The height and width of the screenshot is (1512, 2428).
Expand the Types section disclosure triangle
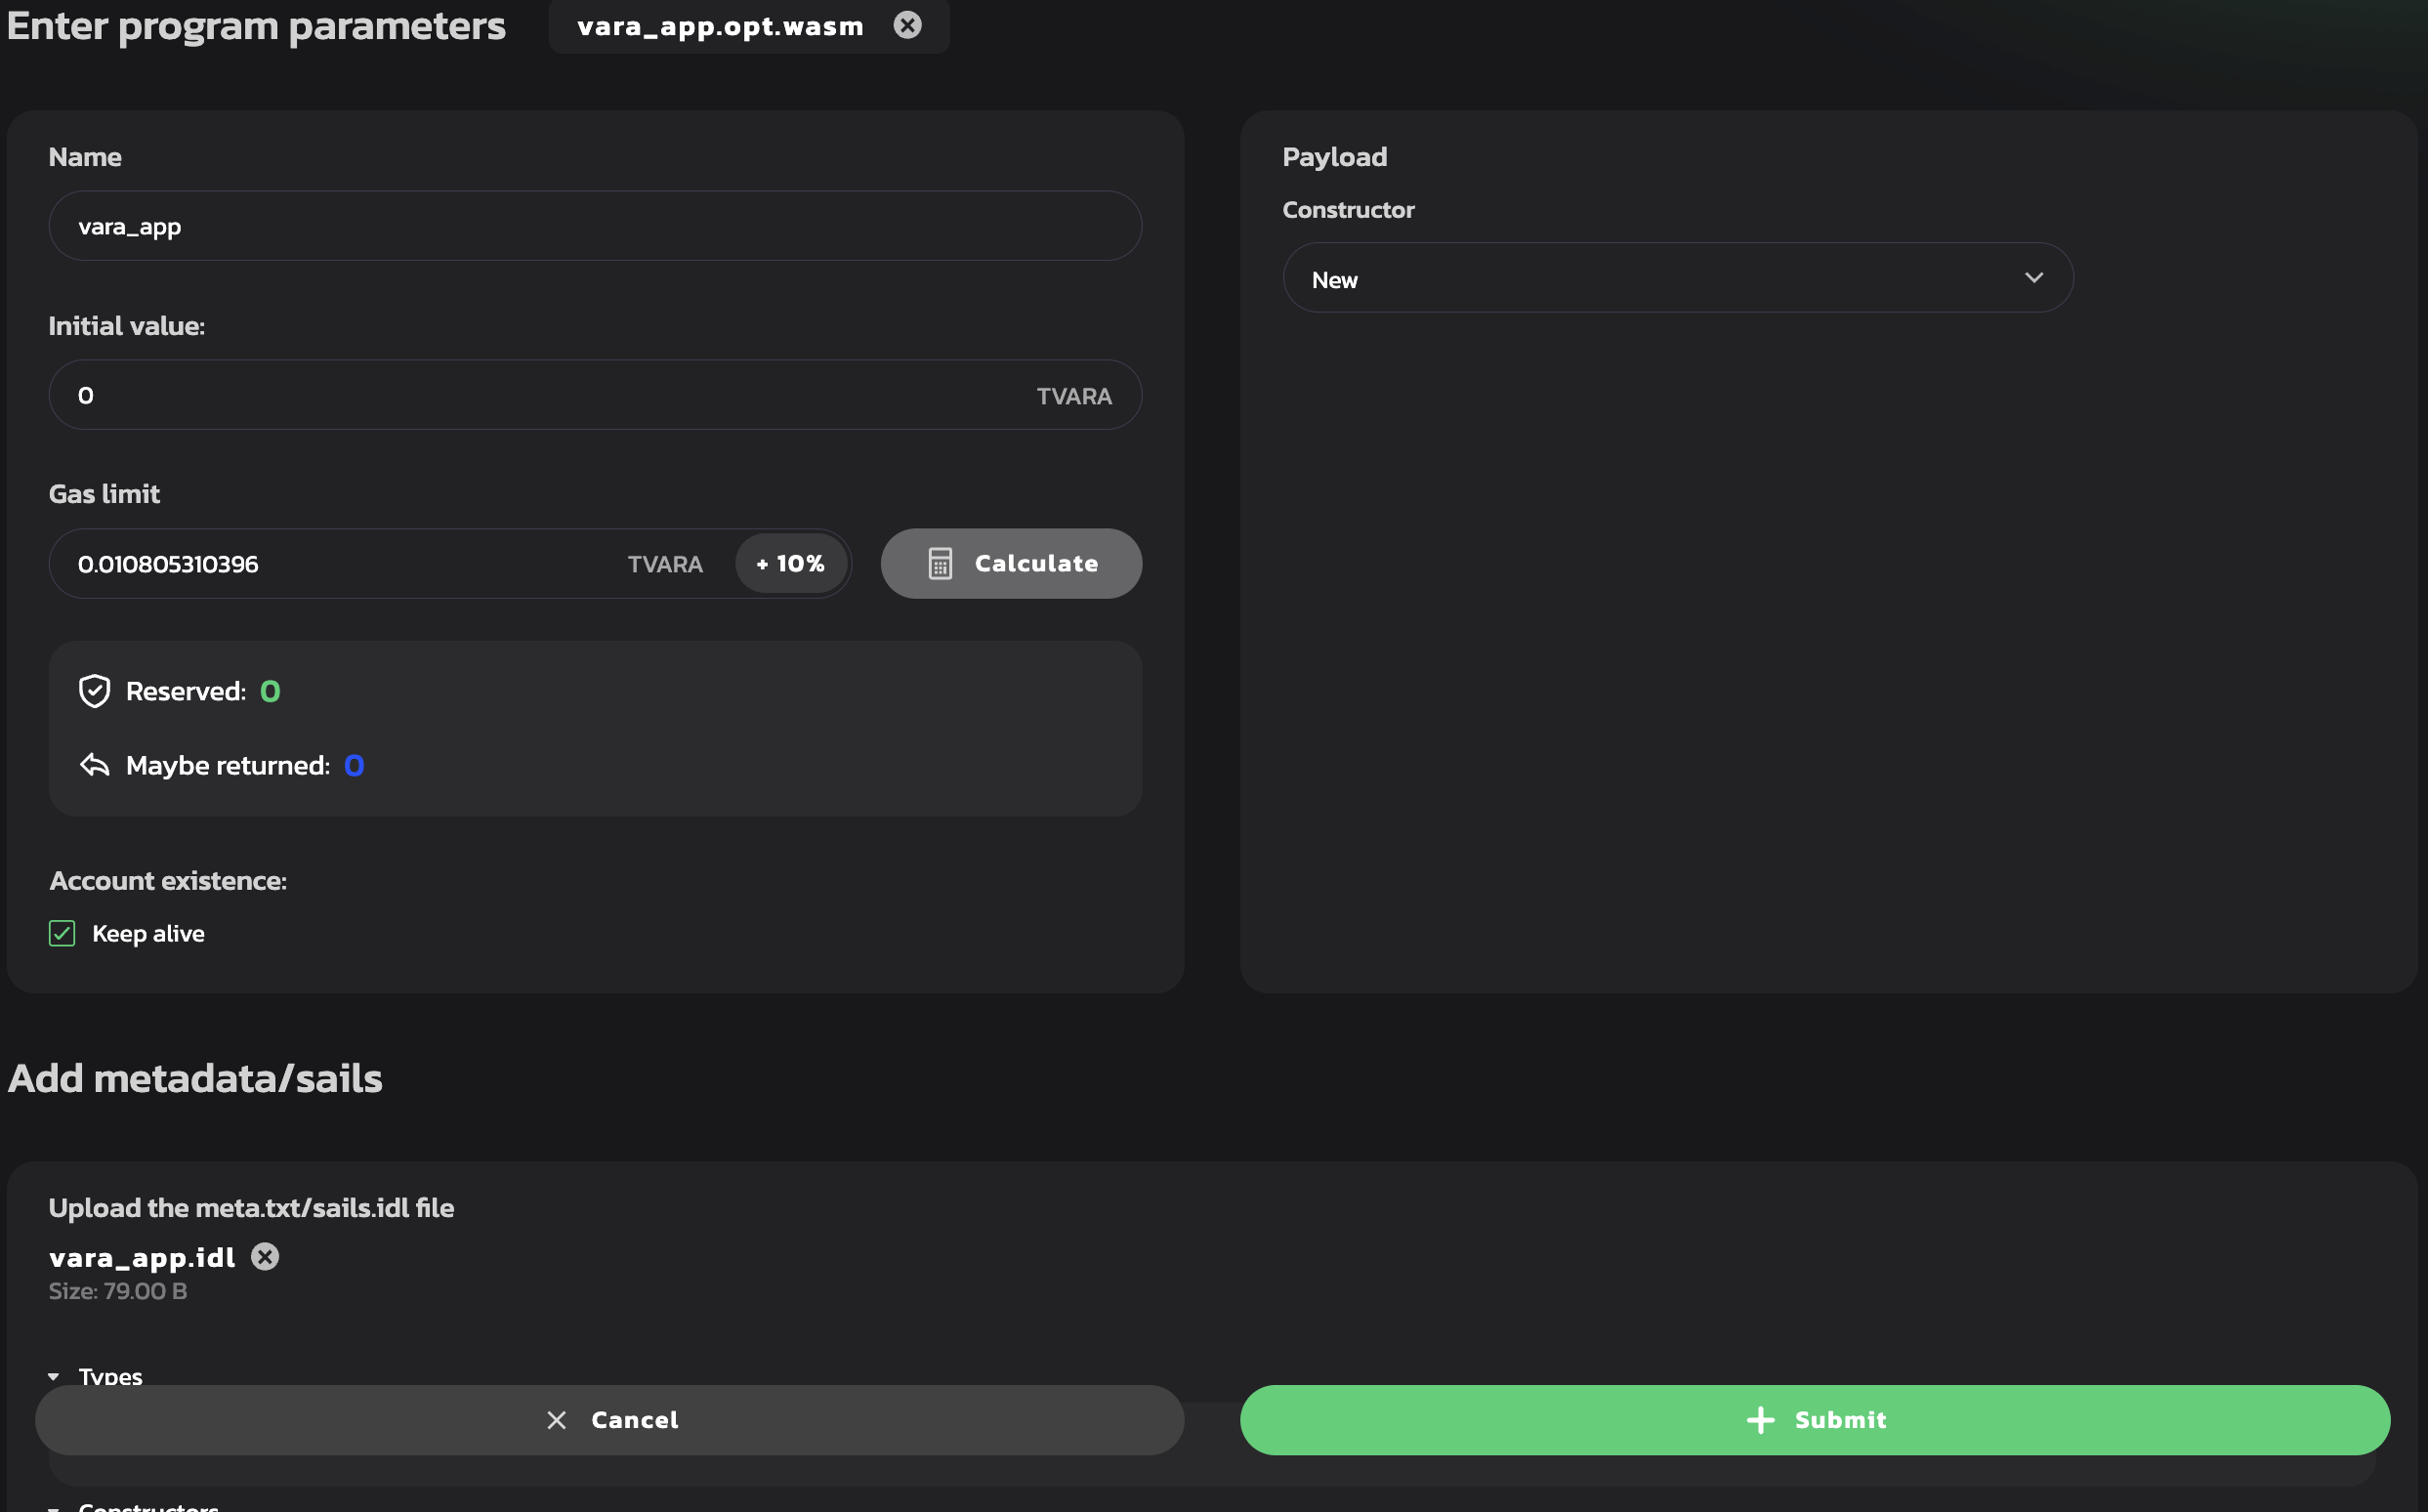(53, 1374)
